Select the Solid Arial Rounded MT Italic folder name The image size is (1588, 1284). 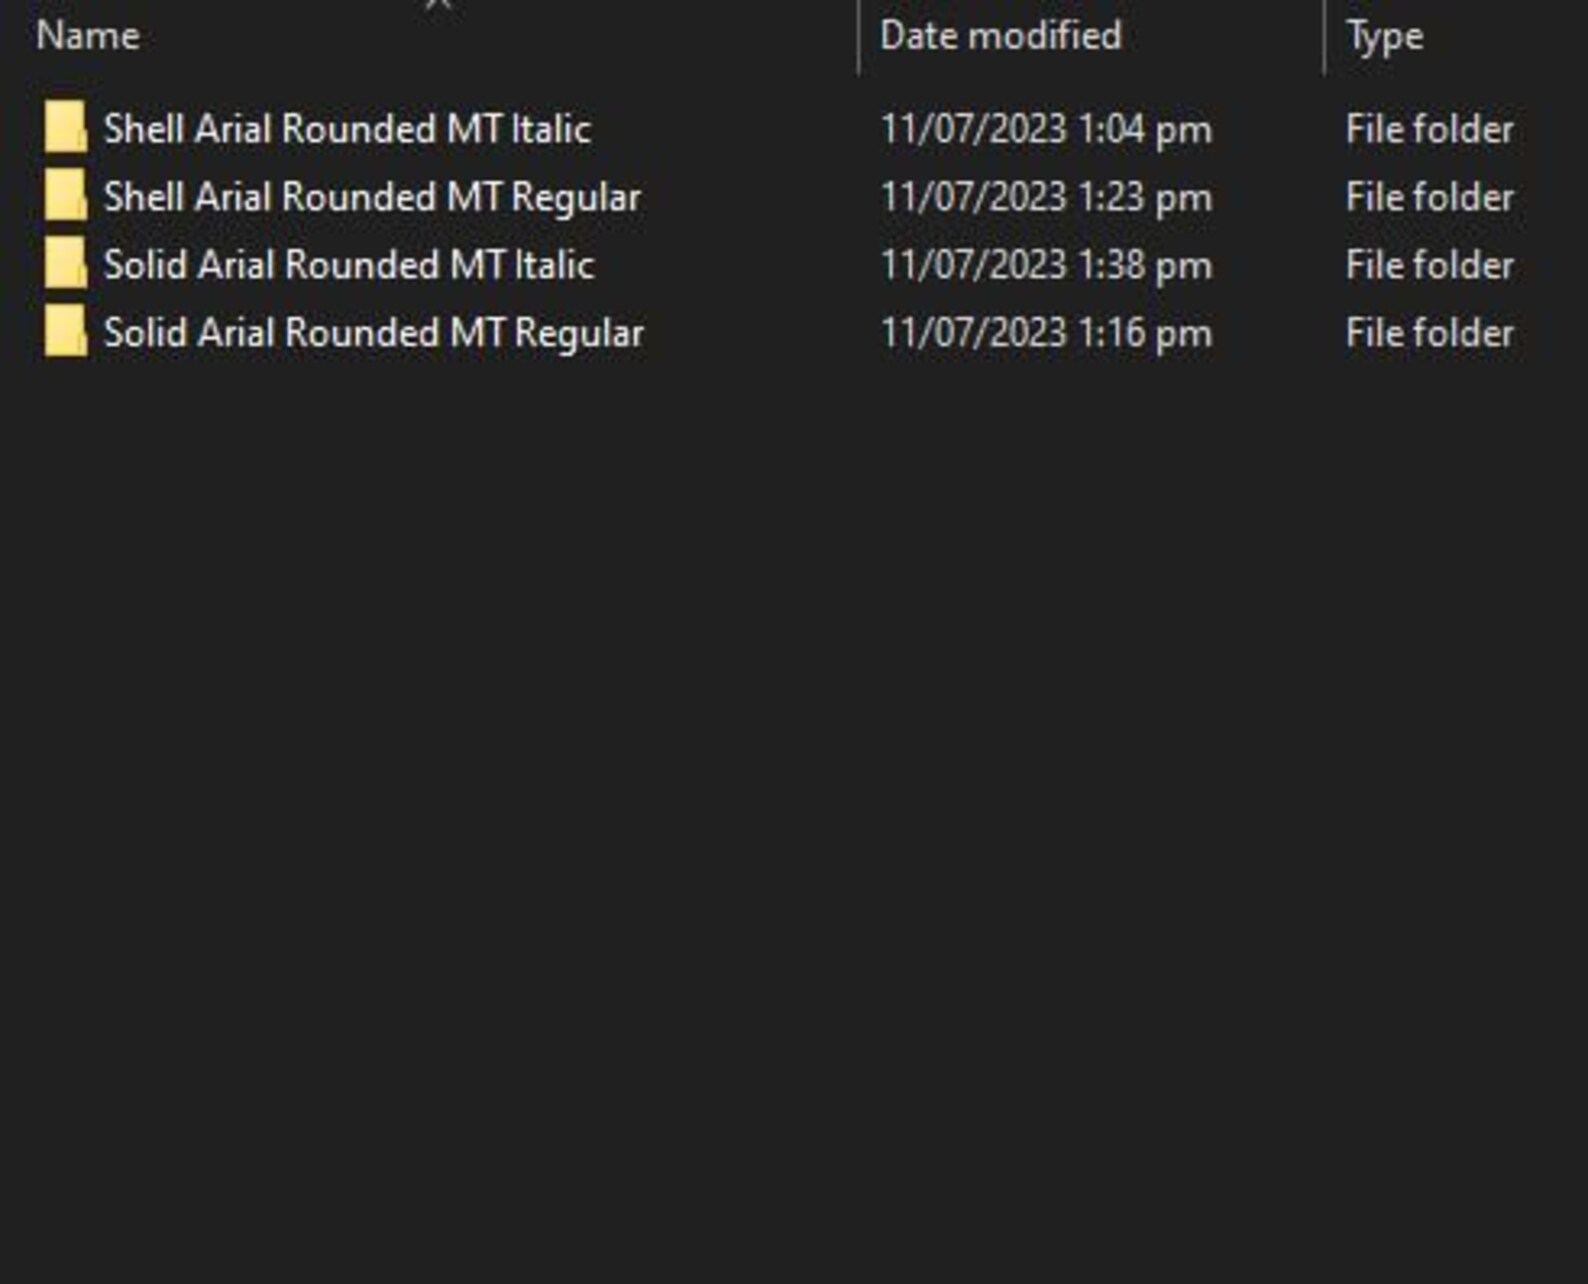pyautogui.click(x=349, y=265)
